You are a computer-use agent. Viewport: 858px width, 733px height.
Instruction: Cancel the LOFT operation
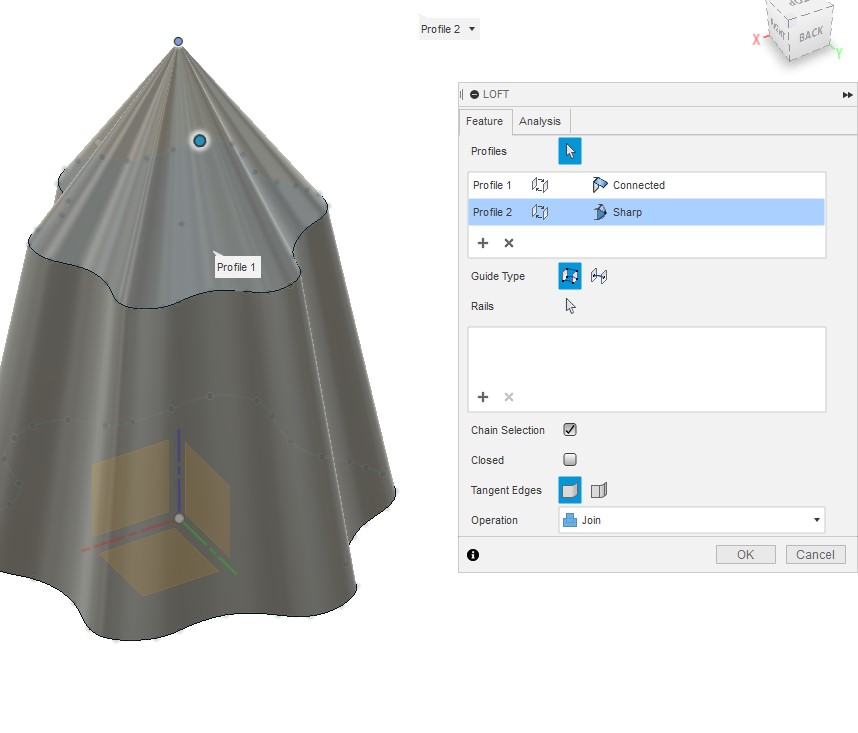tap(815, 554)
